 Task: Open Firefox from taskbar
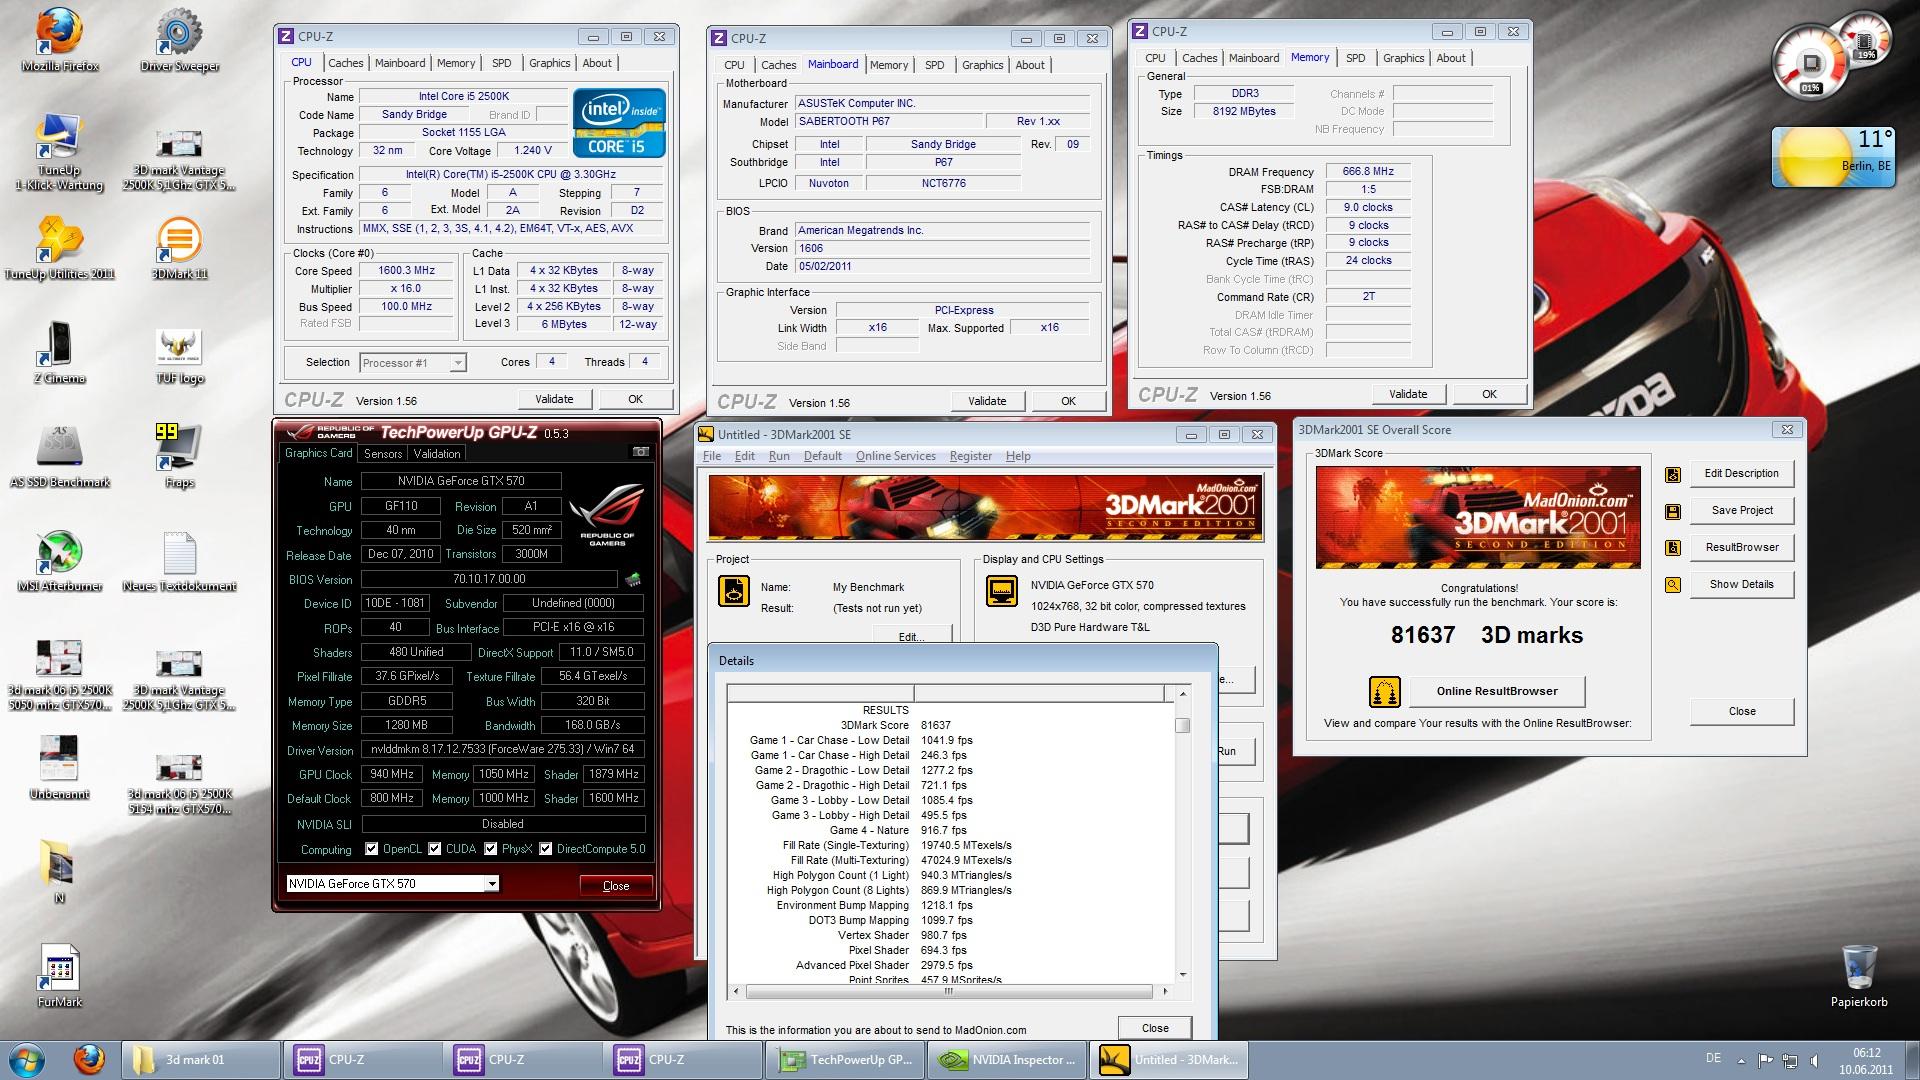pyautogui.click(x=89, y=1059)
